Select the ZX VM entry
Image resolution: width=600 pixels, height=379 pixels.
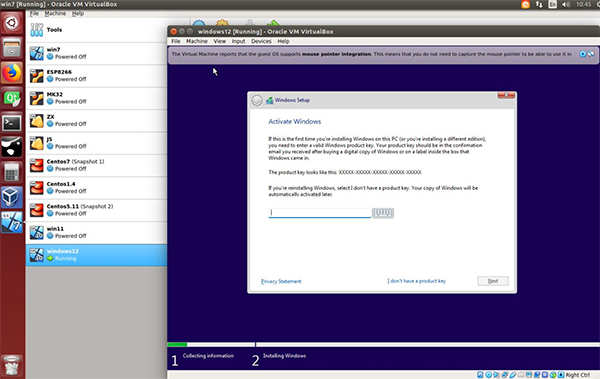click(96, 121)
